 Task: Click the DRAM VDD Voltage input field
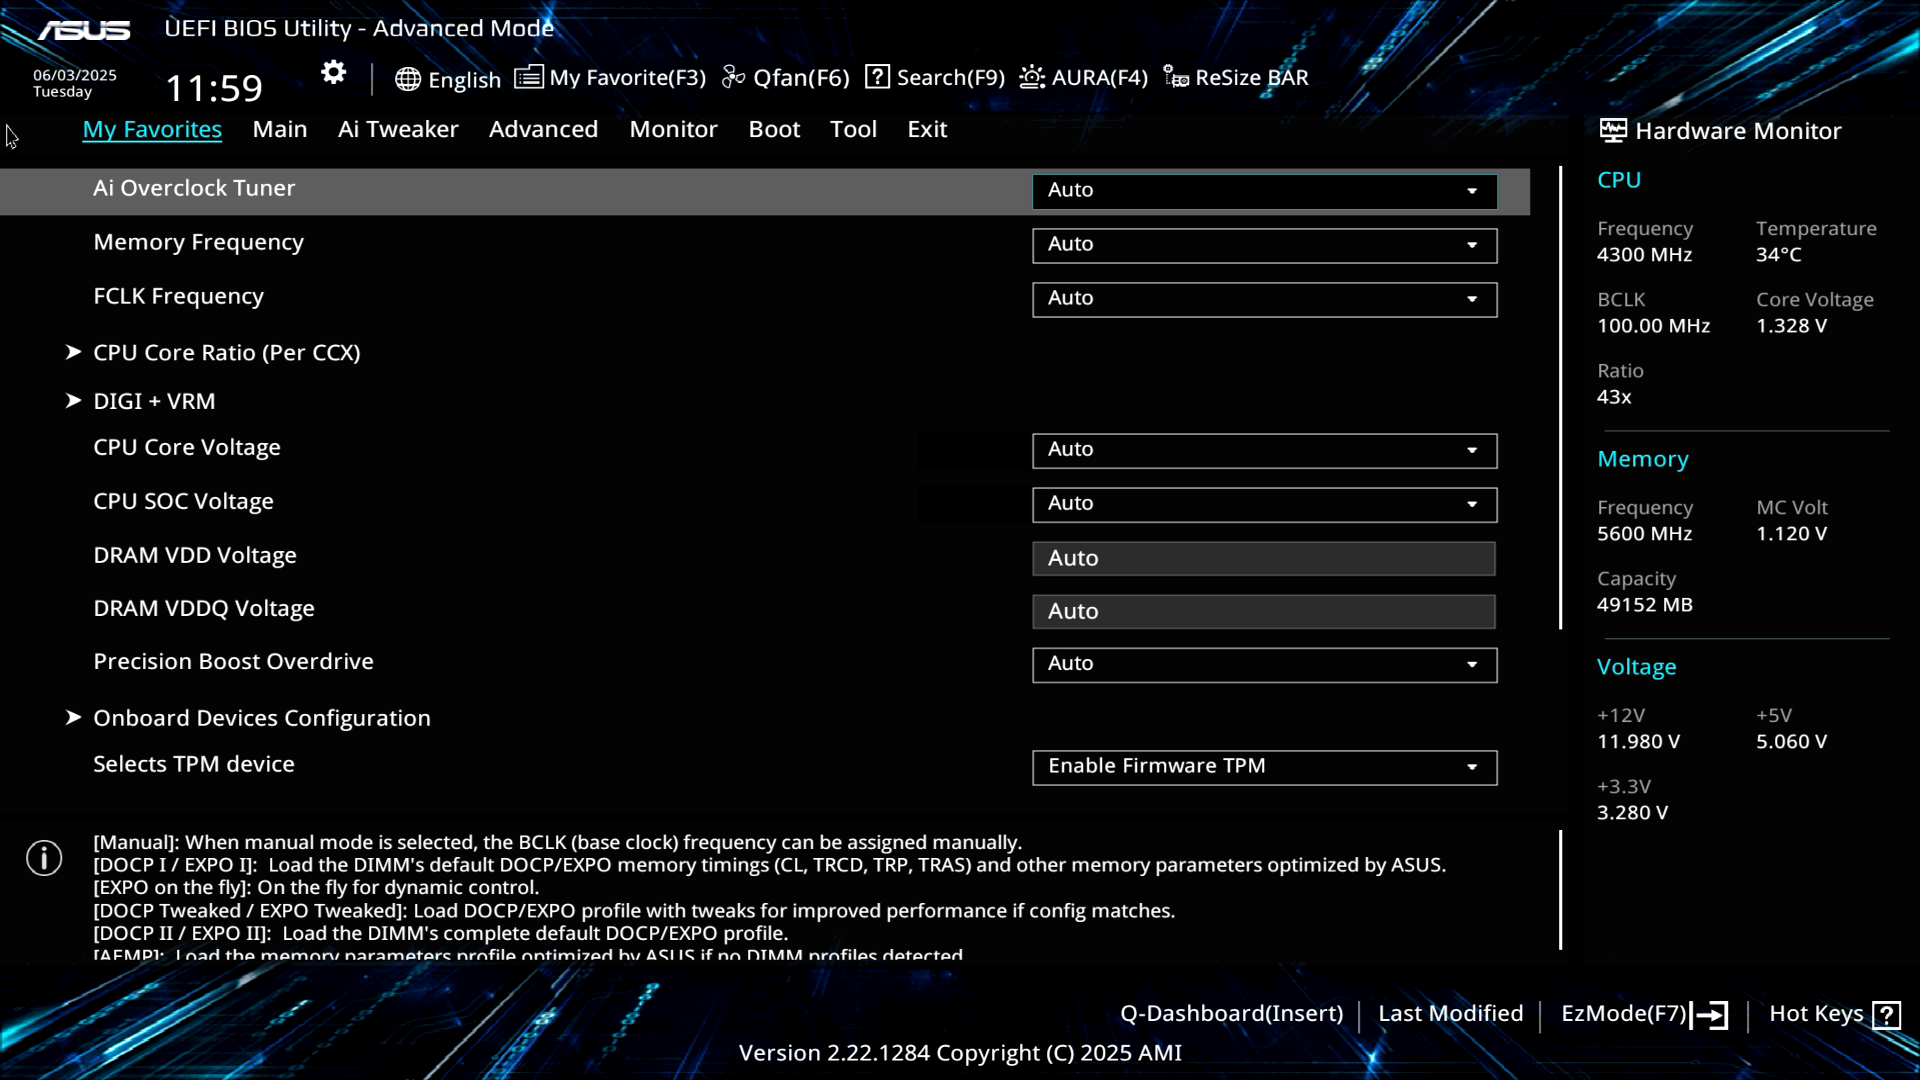[1263, 558]
